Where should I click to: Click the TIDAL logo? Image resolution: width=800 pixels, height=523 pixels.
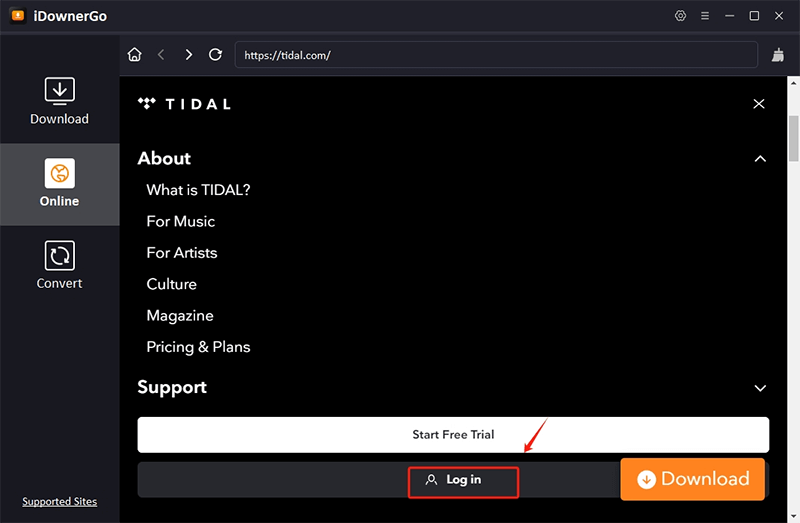pyautogui.click(x=184, y=104)
